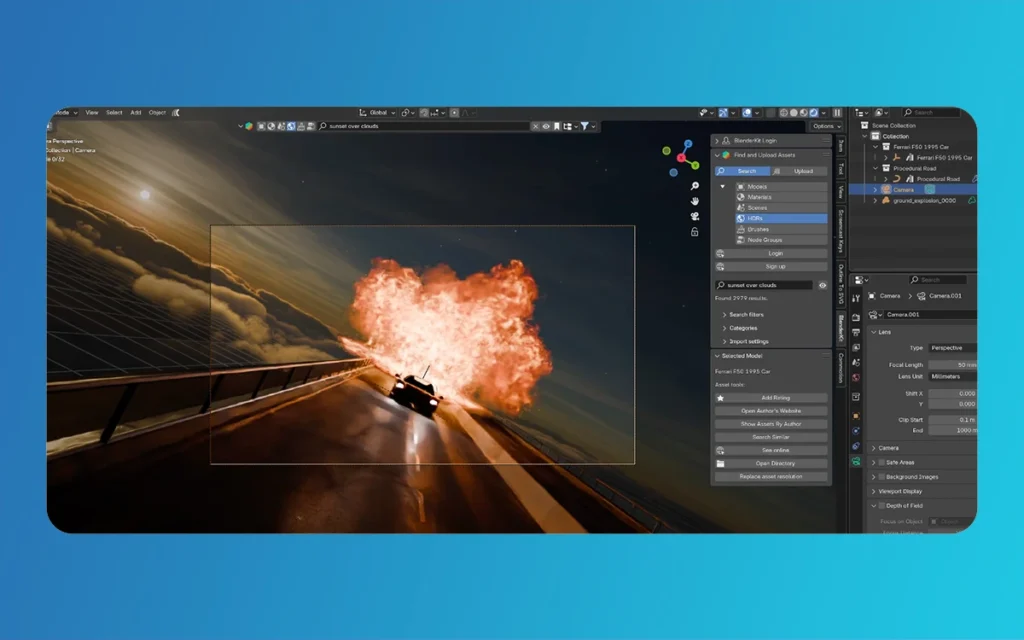Open the Select menu in viewport header

click(x=114, y=112)
